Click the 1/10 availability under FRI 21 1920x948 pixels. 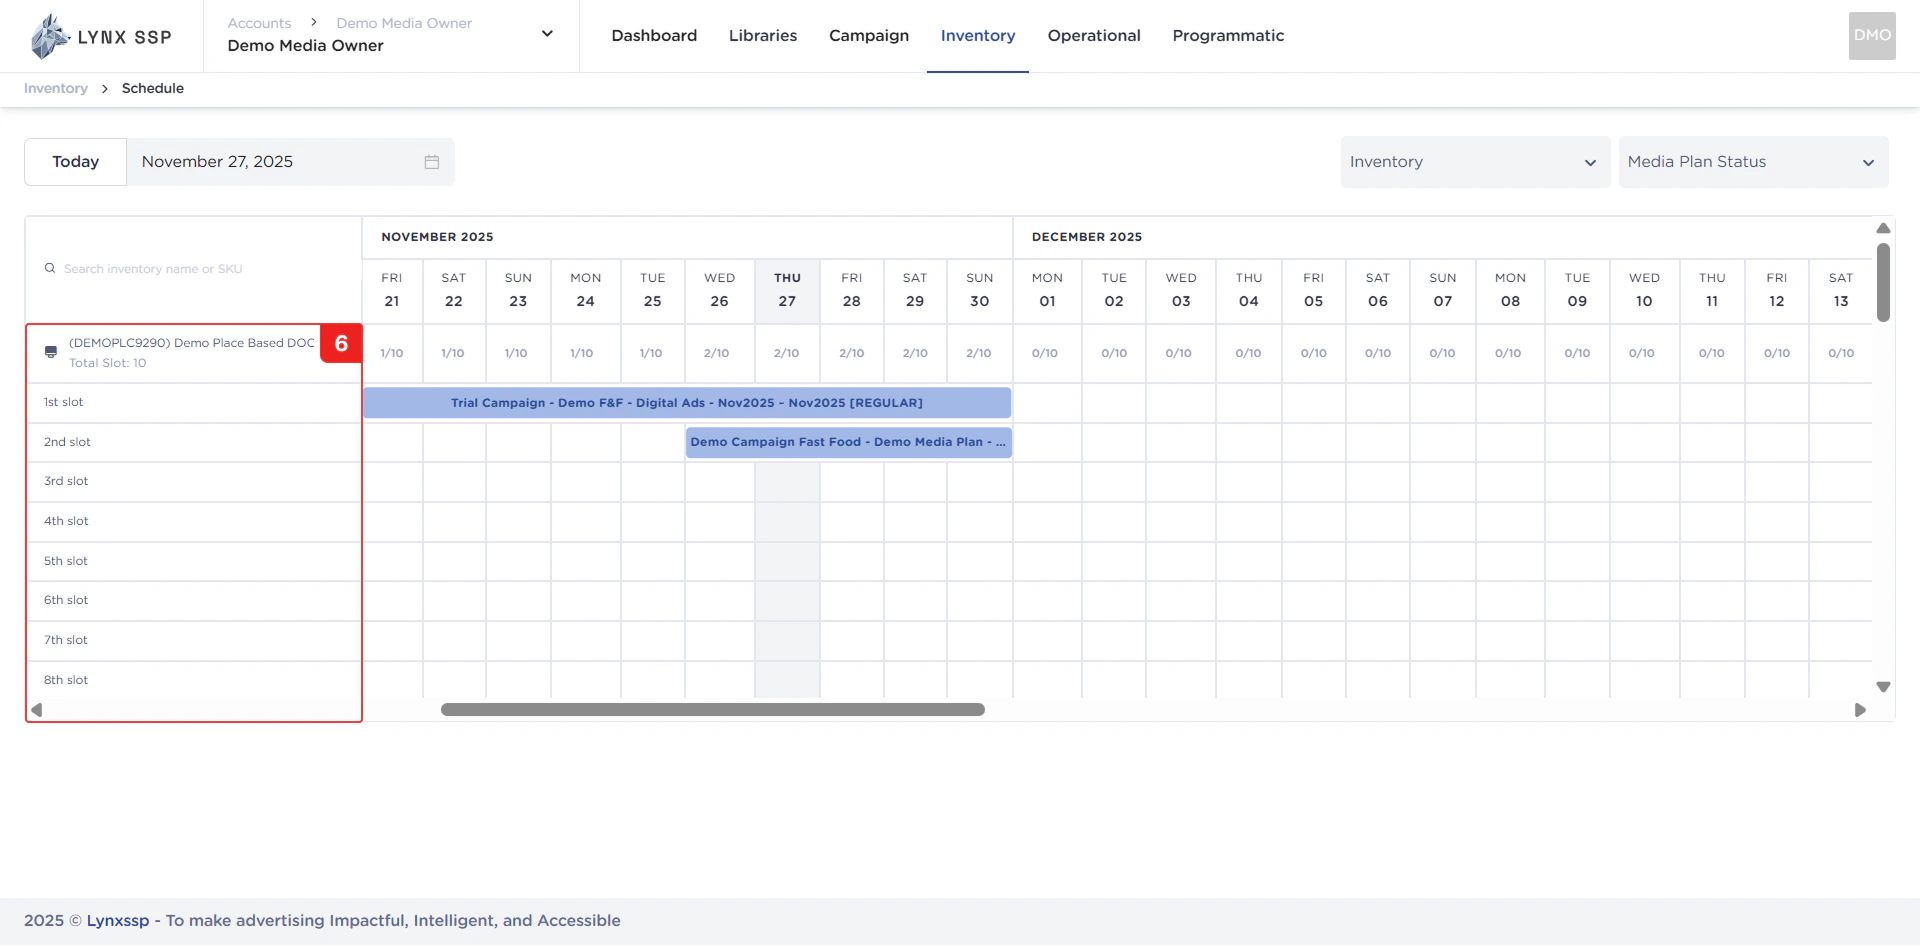[x=392, y=354]
